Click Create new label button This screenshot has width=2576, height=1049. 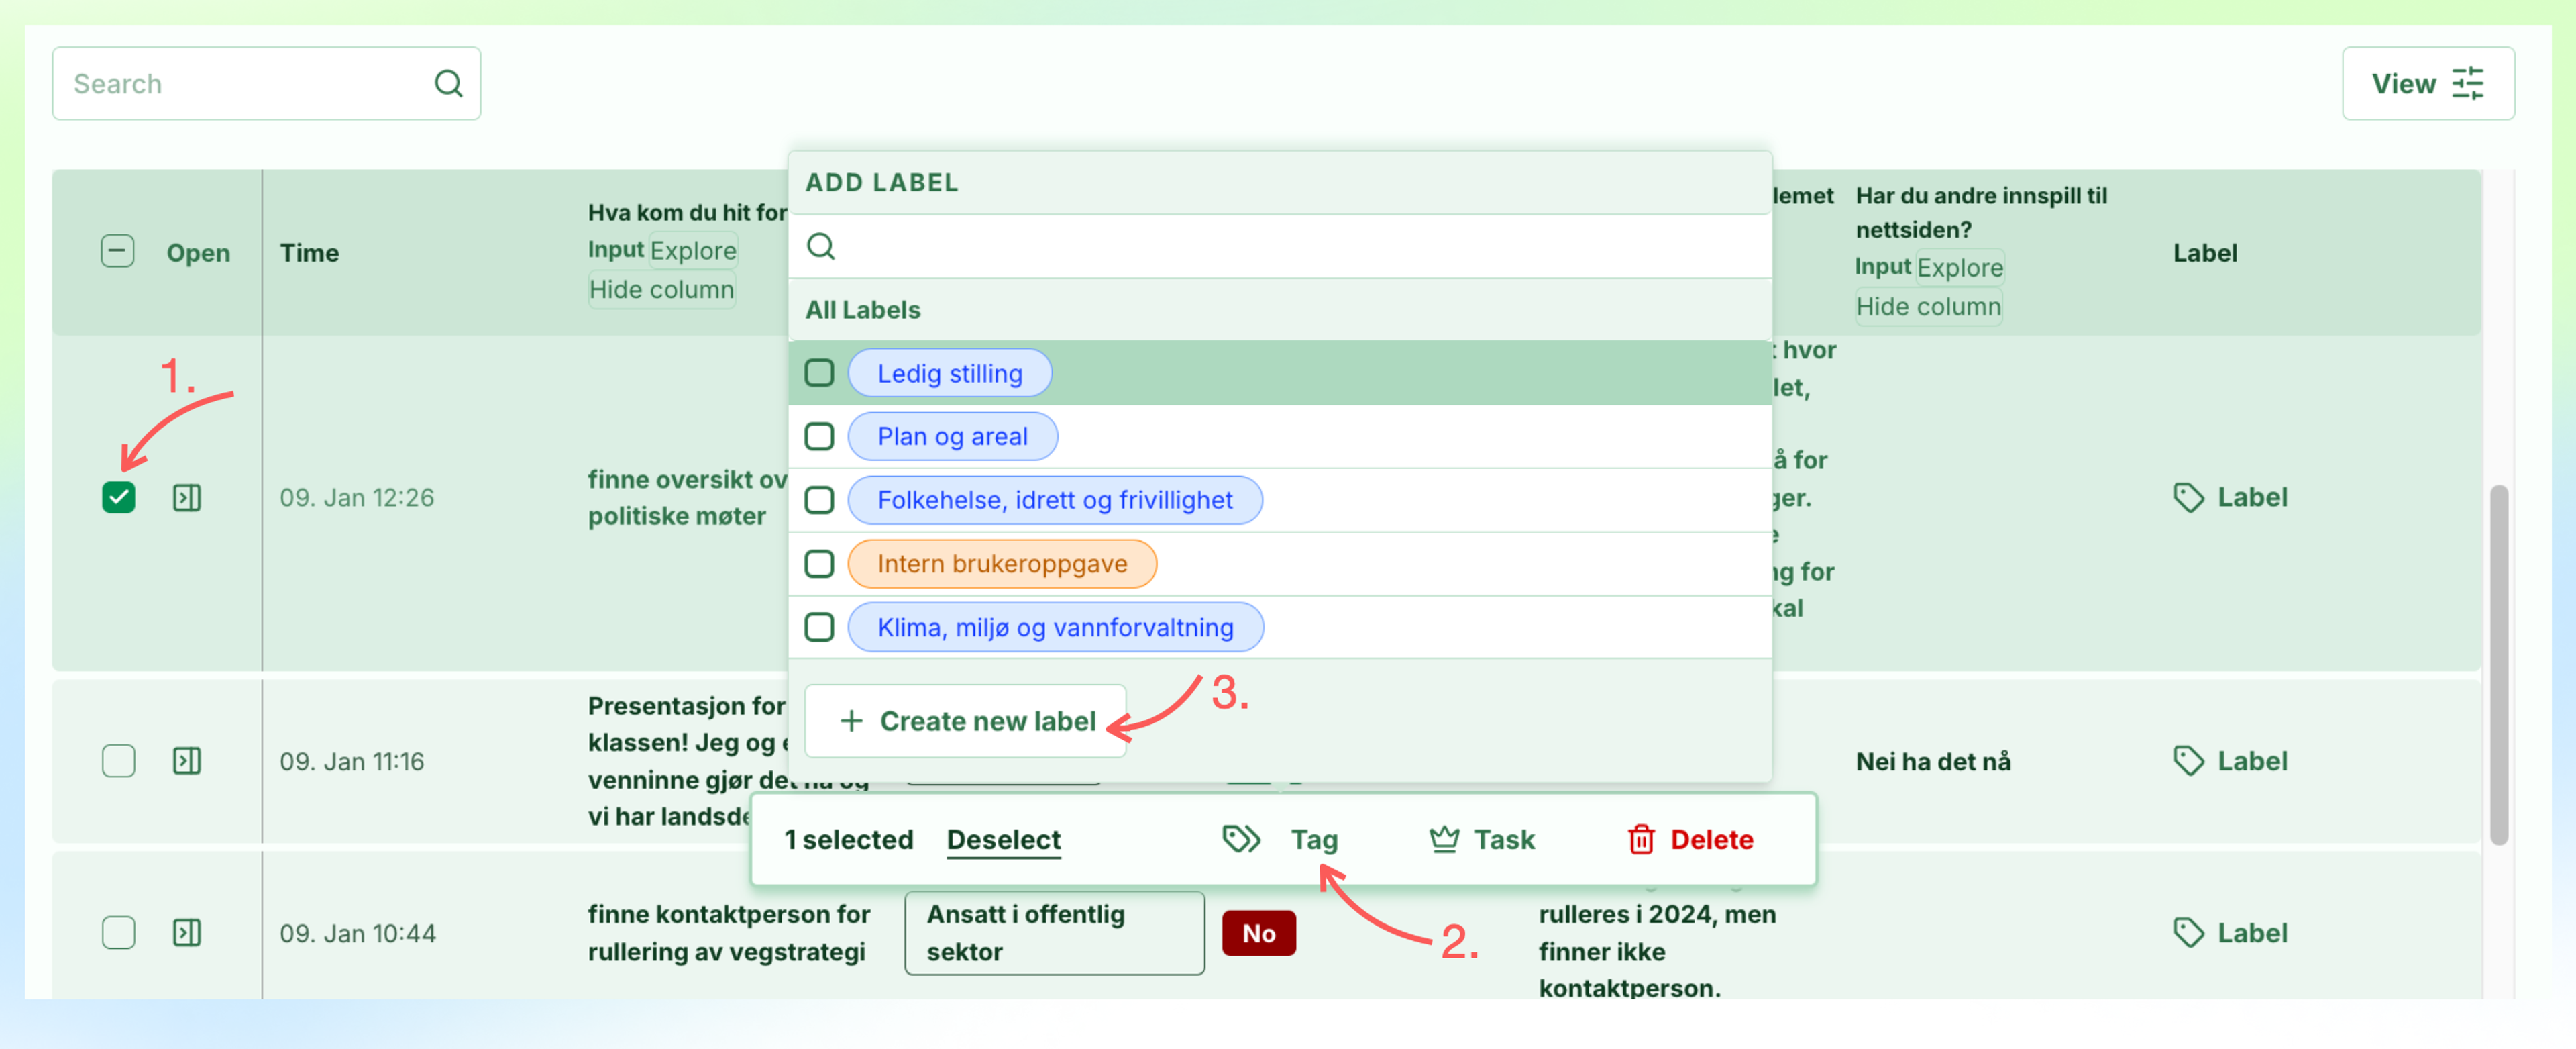(x=966, y=721)
